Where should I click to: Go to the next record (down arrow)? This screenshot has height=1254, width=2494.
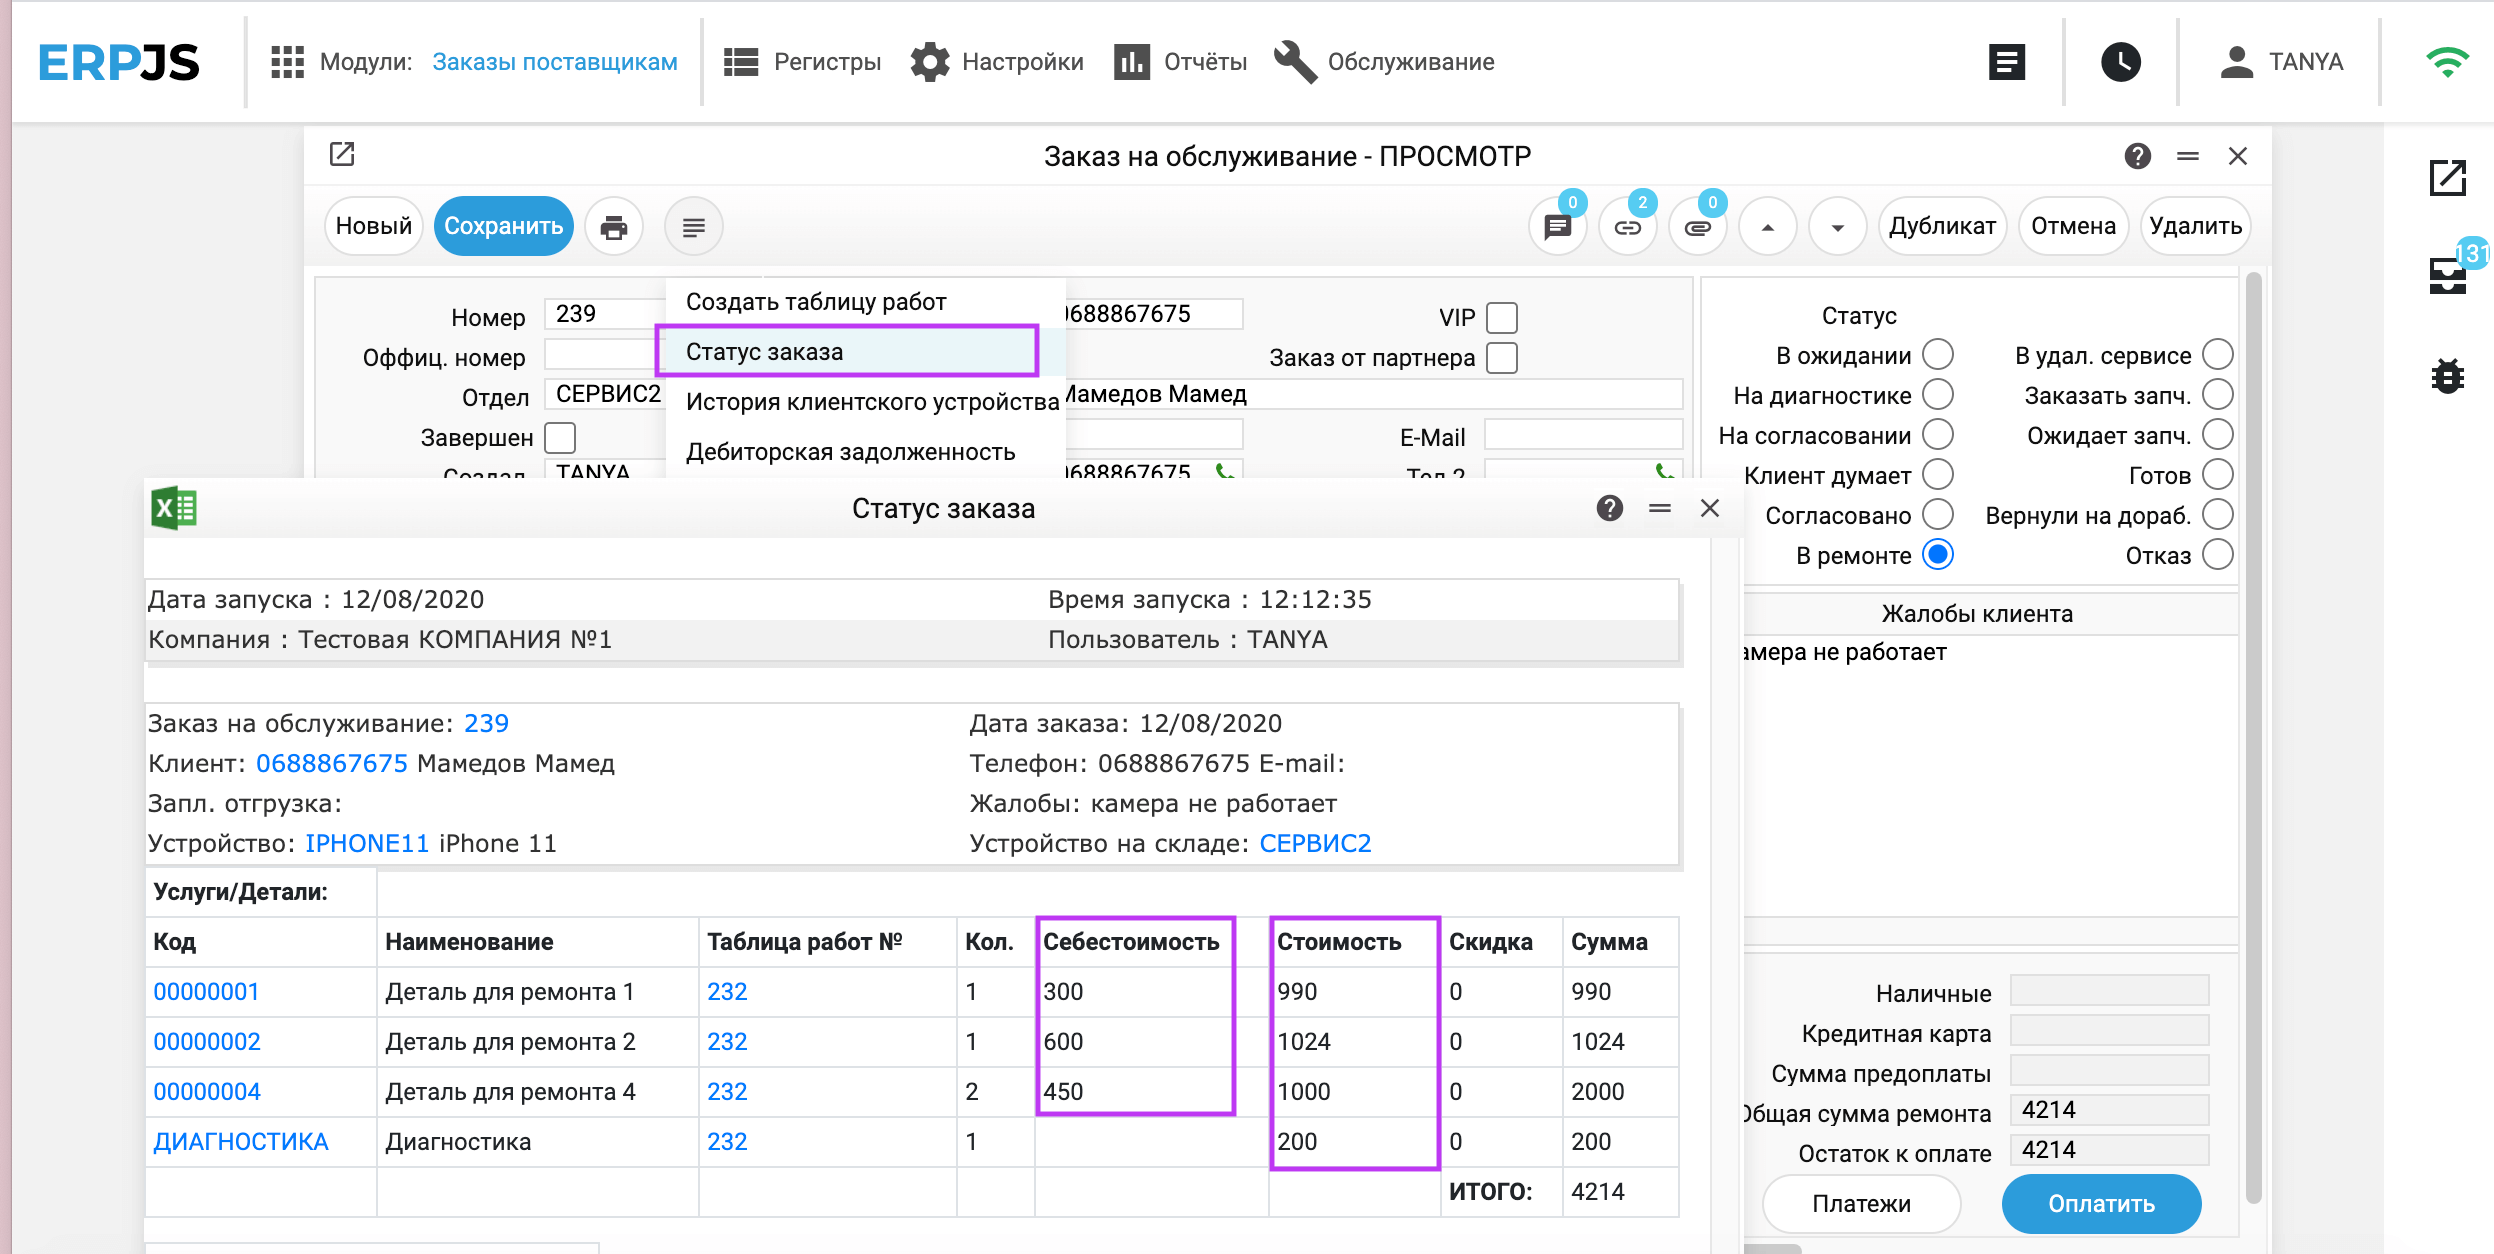(x=1837, y=227)
